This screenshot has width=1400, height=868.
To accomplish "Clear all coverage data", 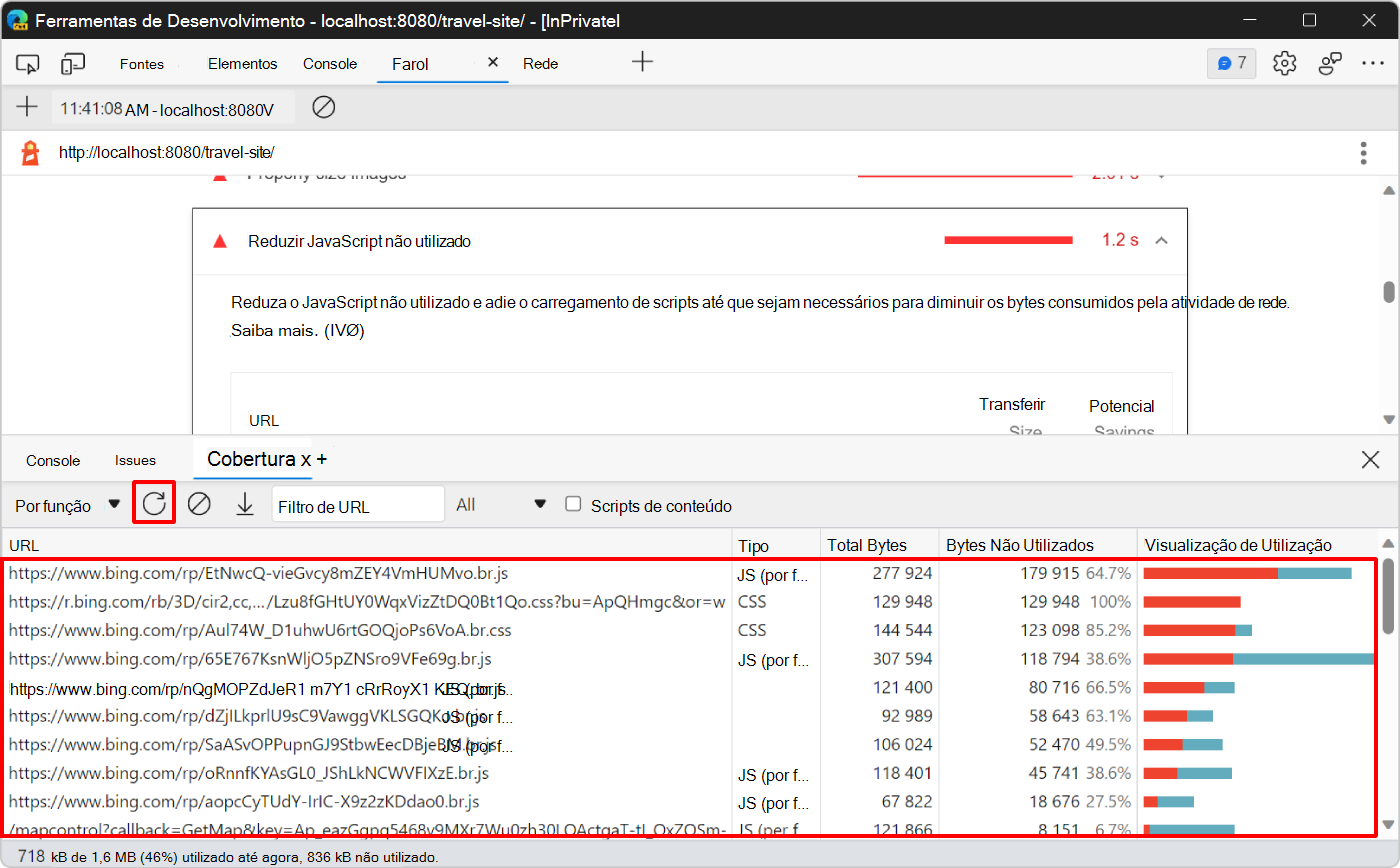I will (x=199, y=503).
